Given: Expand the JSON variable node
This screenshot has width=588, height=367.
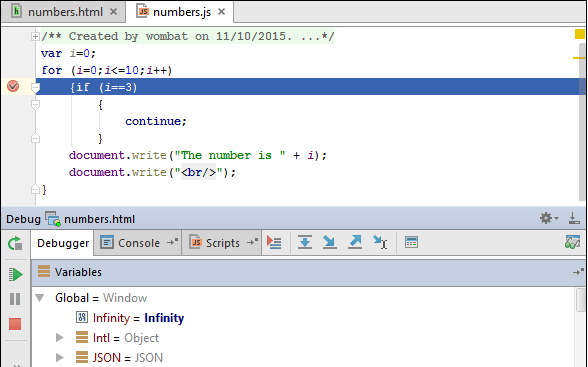Looking at the screenshot, I should pos(59,358).
